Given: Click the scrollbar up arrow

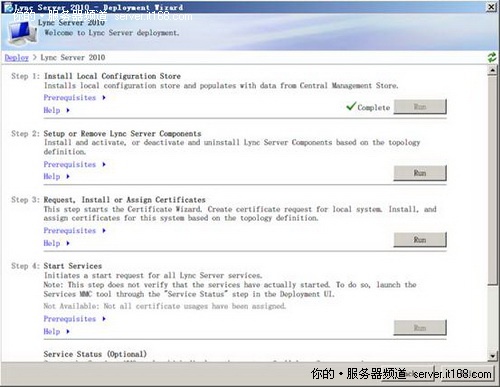Looking at the screenshot, I should coord(492,70).
